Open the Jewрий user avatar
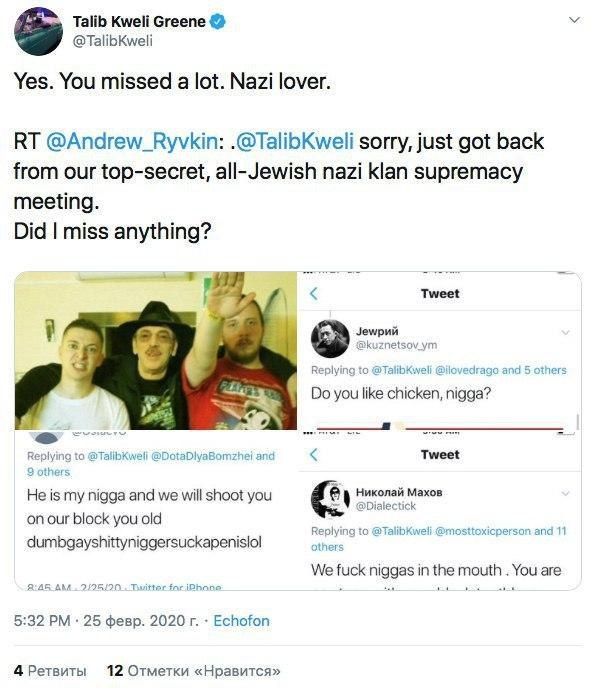Screen dimensions: 595x694 330,339
